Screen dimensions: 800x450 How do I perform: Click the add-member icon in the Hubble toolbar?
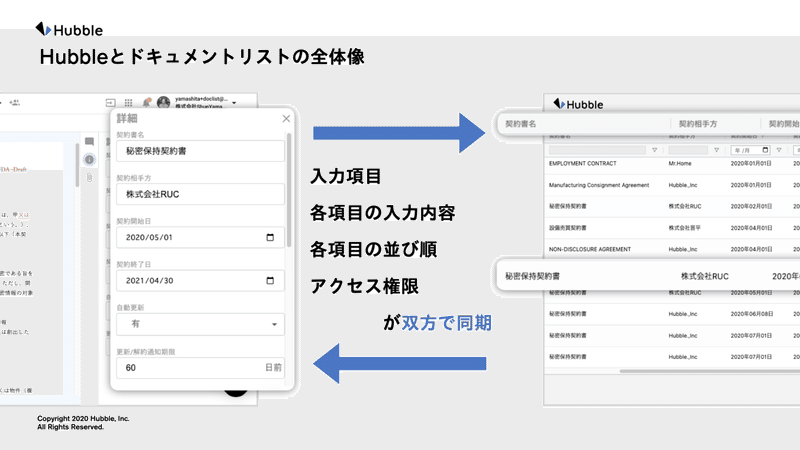(x=14, y=103)
